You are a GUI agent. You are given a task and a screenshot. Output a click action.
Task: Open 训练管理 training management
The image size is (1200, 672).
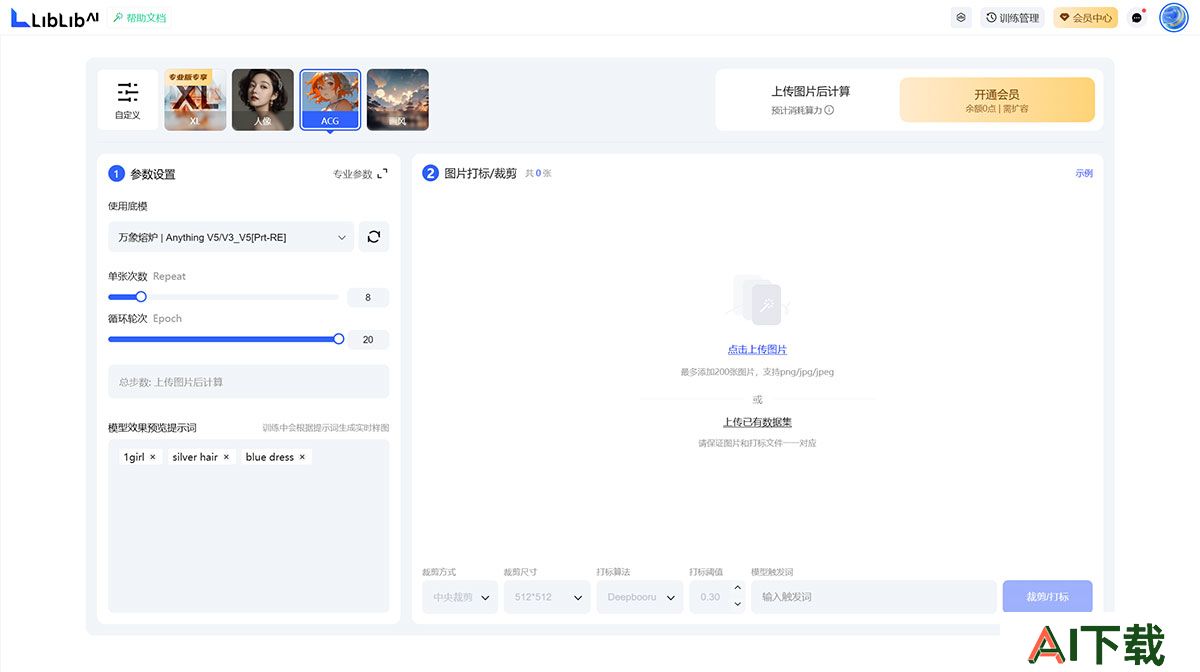(1012, 18)
